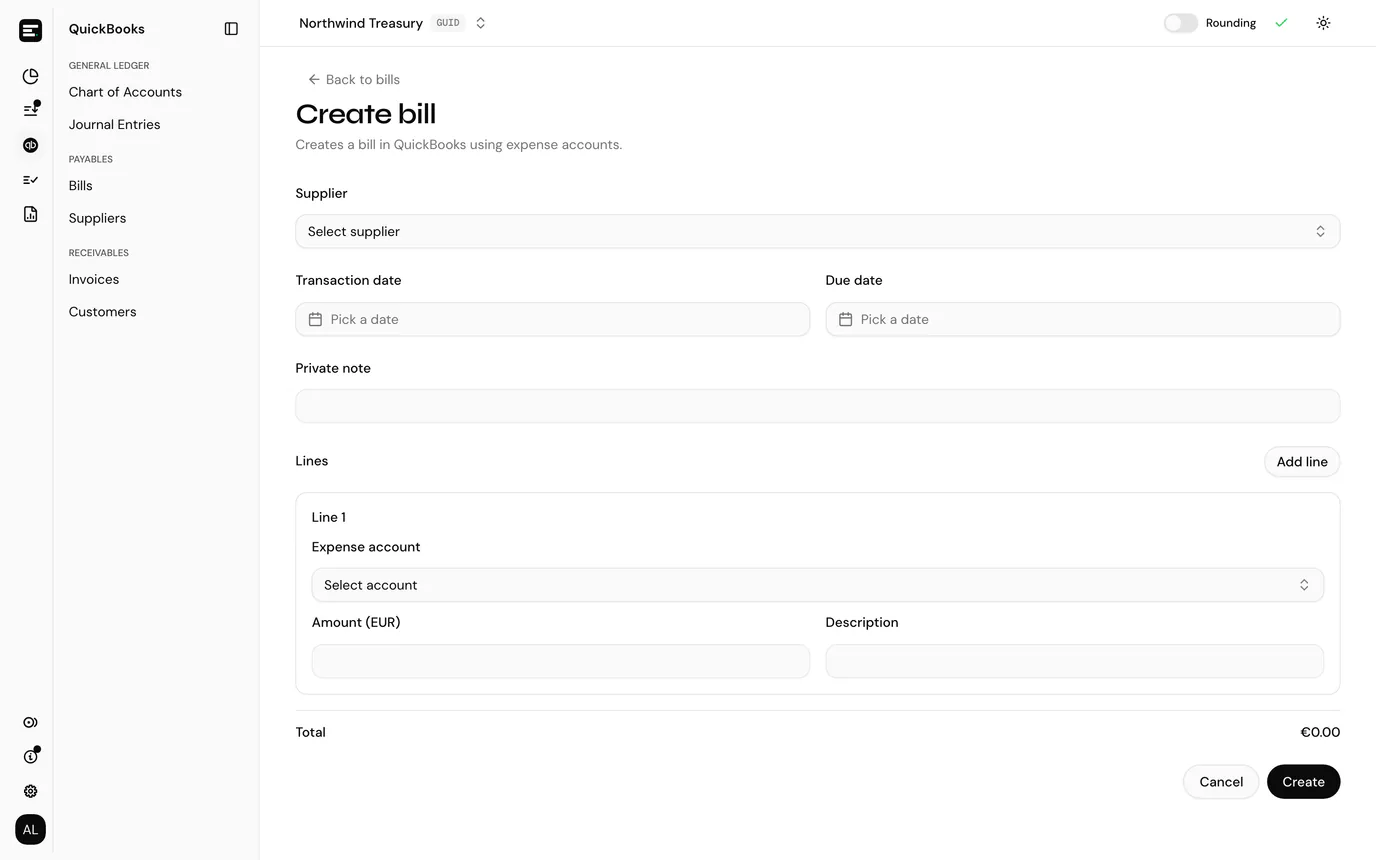Viewport: 1376px width, 860px height.
Task: Click the broadcast target icon near bottom of rail
Action: tap(30, 722)
